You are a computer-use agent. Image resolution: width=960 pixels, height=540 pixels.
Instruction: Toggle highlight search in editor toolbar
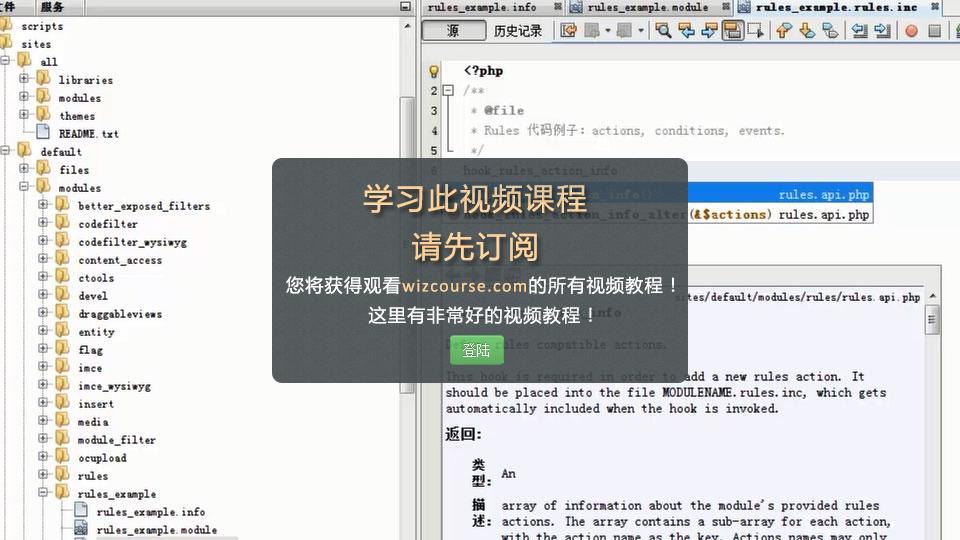point(732,31)
